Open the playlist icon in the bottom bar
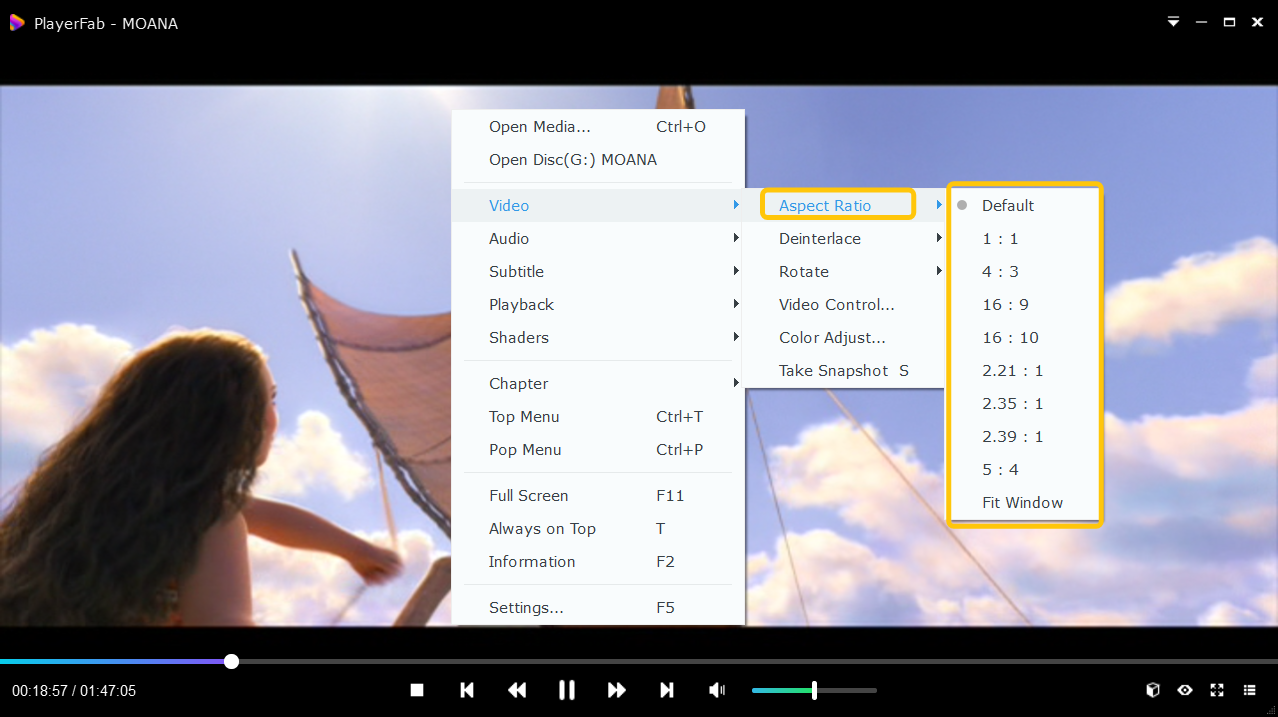1278x717 pixels. (x=1249, y=690)
